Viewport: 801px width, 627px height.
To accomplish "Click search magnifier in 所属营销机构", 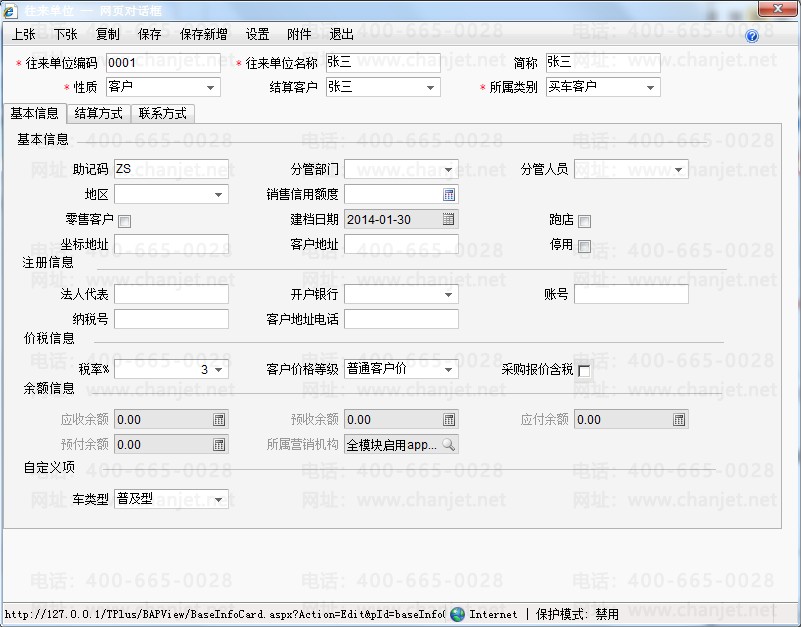I will (x=448, y=445).
